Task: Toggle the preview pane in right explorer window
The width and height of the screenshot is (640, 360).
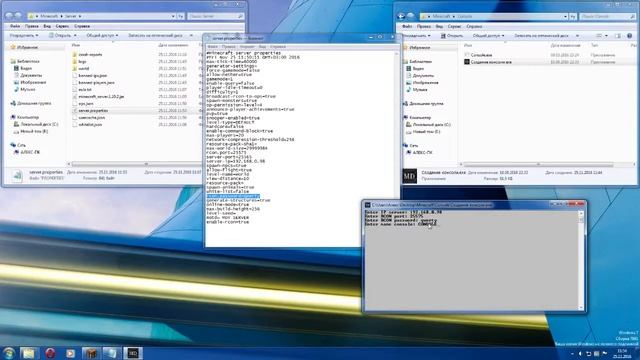Action: (618, 36)
